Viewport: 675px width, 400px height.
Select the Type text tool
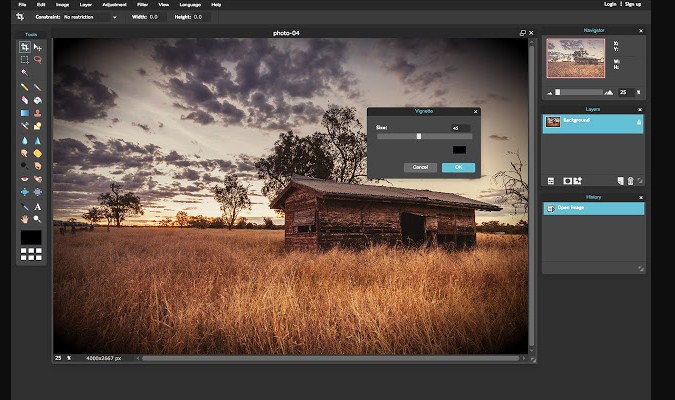click(38, 207)
